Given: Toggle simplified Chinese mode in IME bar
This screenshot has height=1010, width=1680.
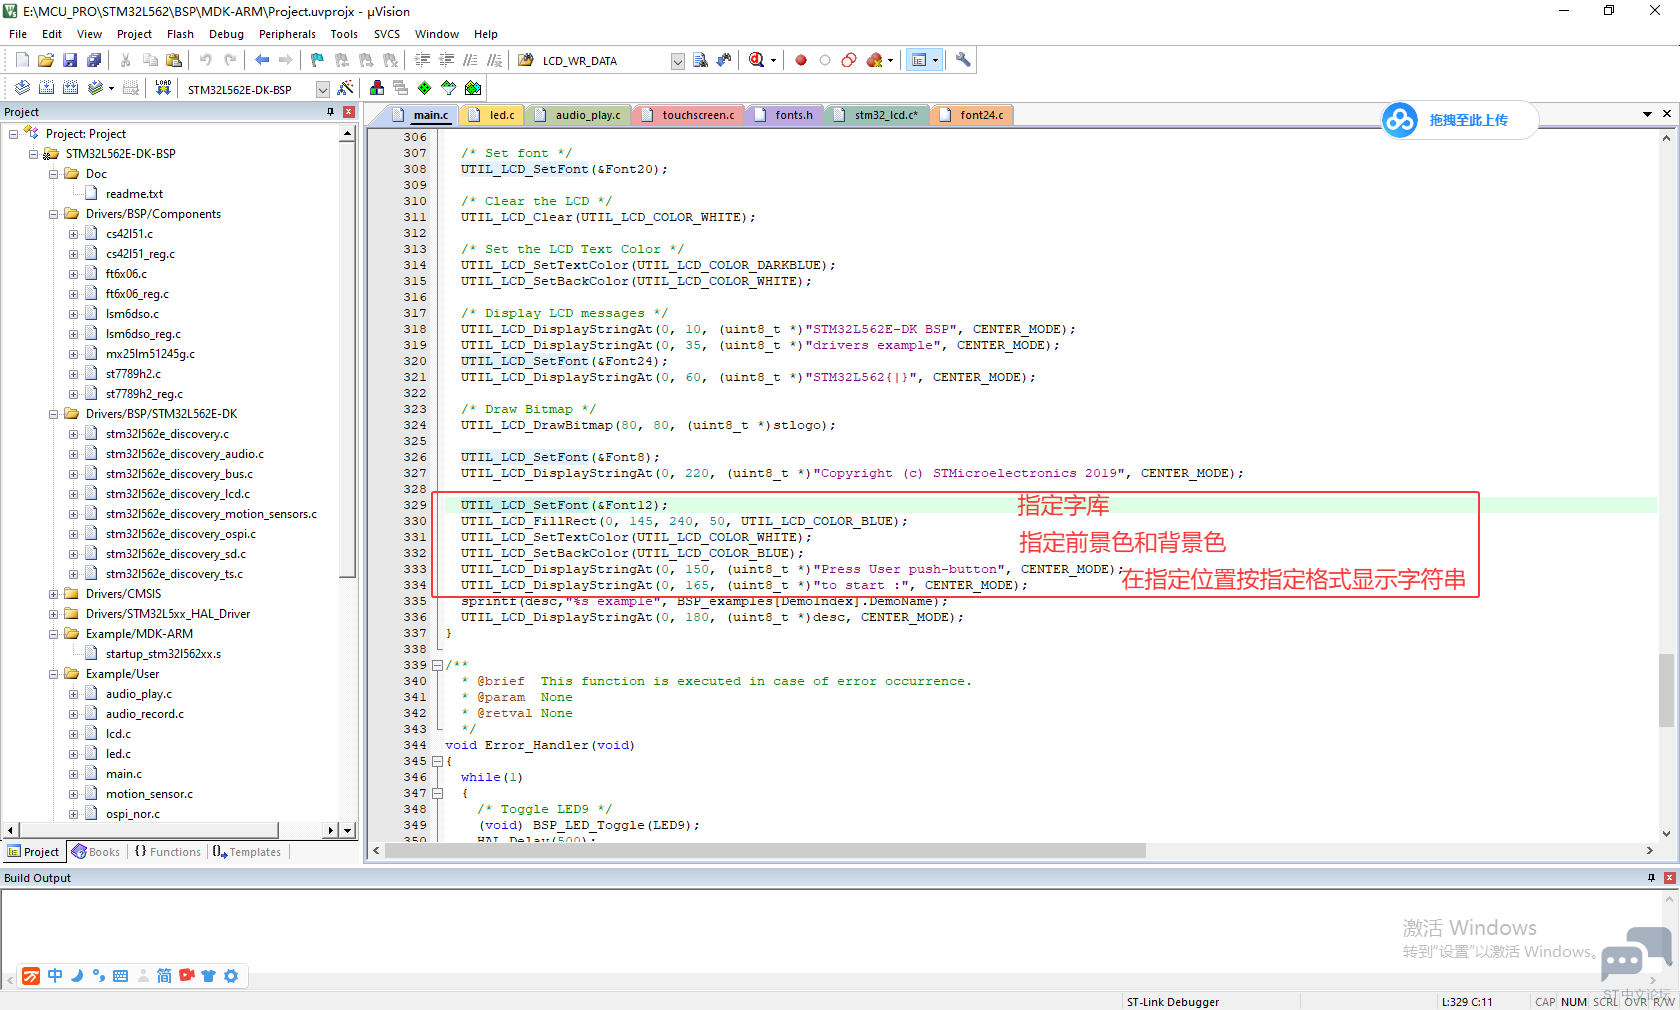Looking at the screenshot, I should 164,976.
